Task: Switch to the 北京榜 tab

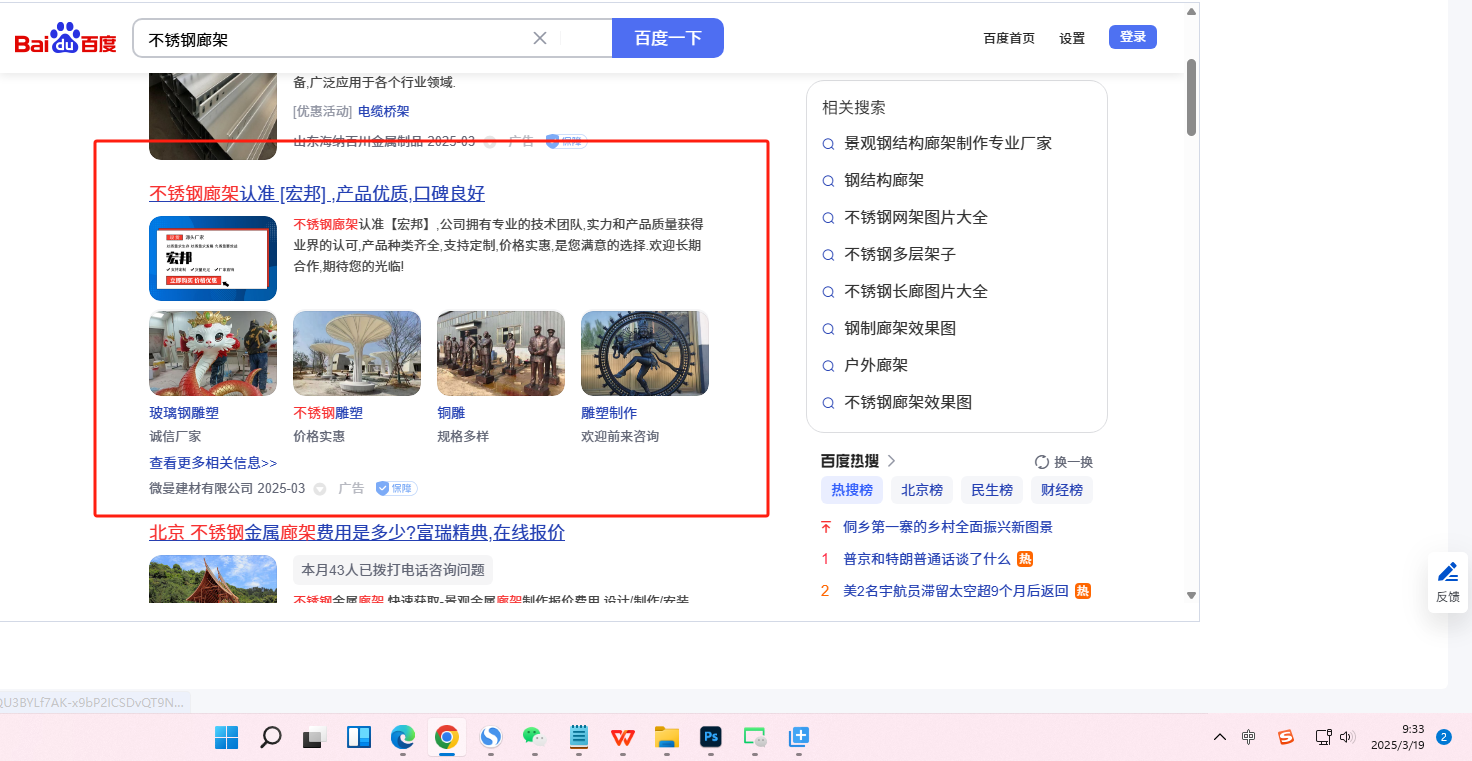Action: 921,490
